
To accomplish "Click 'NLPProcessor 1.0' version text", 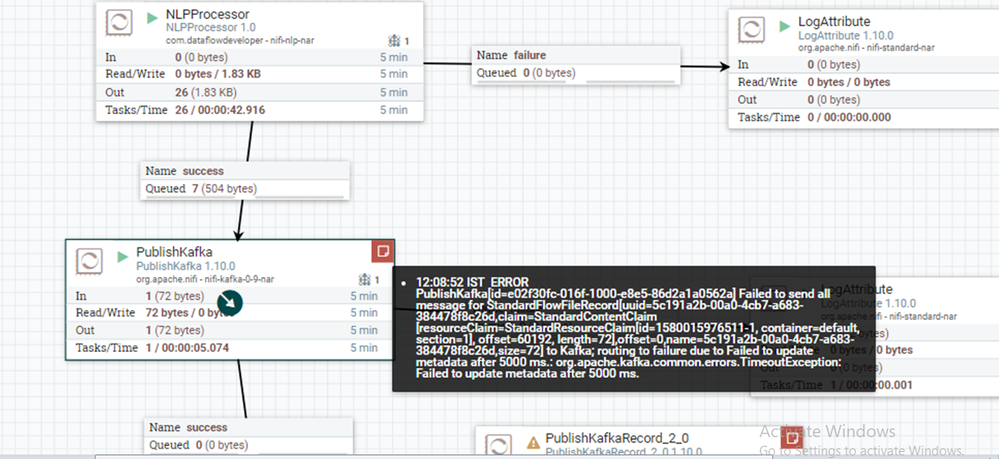I will point(211,27).
